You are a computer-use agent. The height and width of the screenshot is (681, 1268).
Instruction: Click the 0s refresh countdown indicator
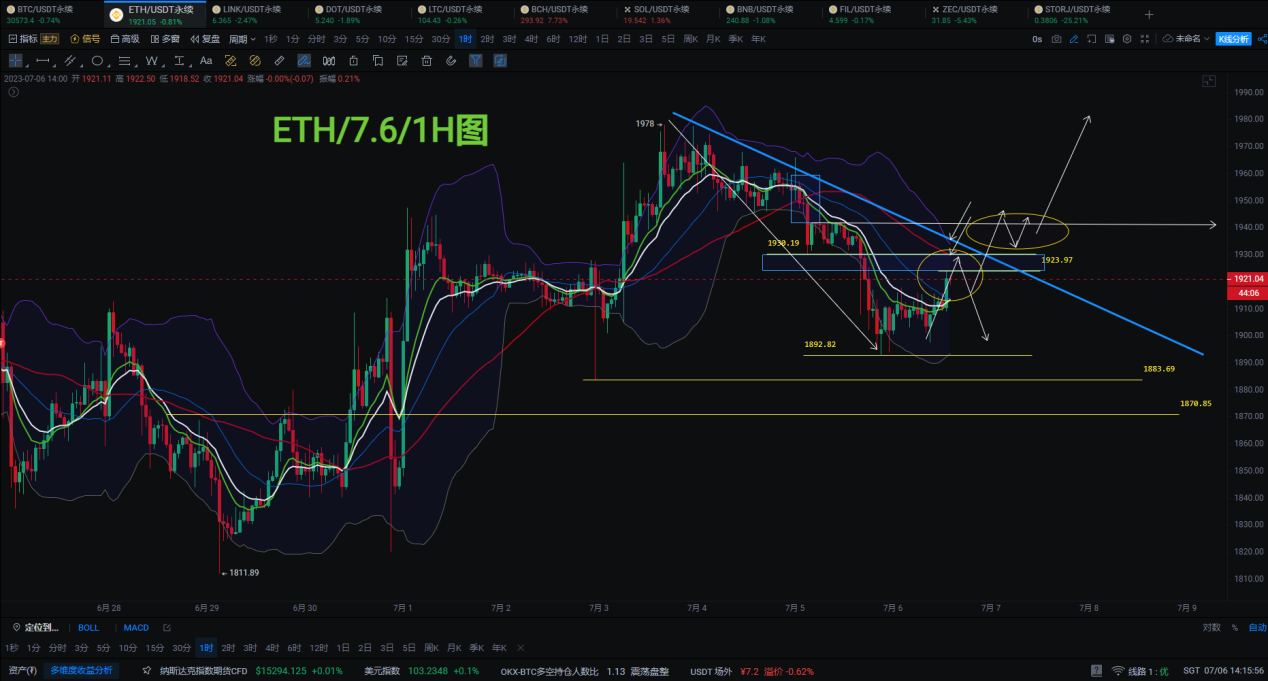coord(1037,39)
